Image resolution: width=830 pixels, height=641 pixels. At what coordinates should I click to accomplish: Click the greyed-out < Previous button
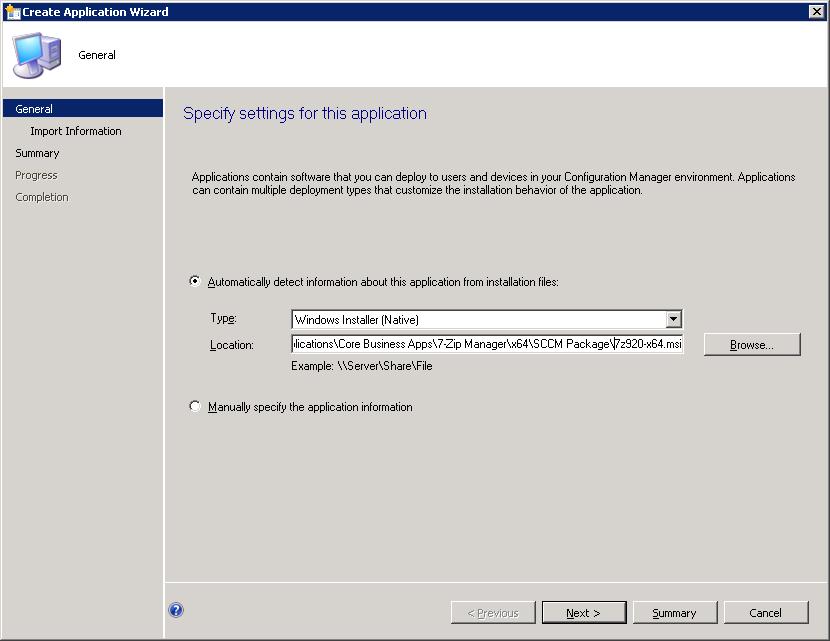pos(493,613)
